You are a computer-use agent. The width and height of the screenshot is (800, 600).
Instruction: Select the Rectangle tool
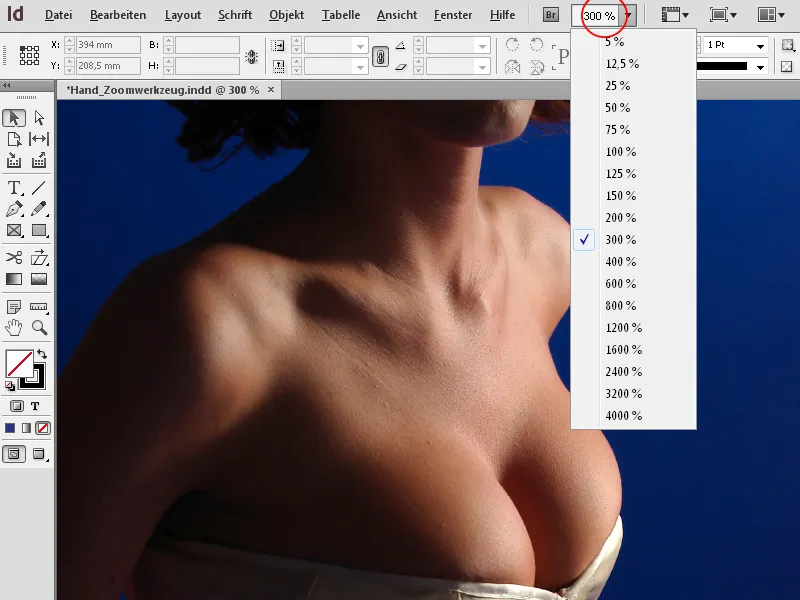point(39,231)
